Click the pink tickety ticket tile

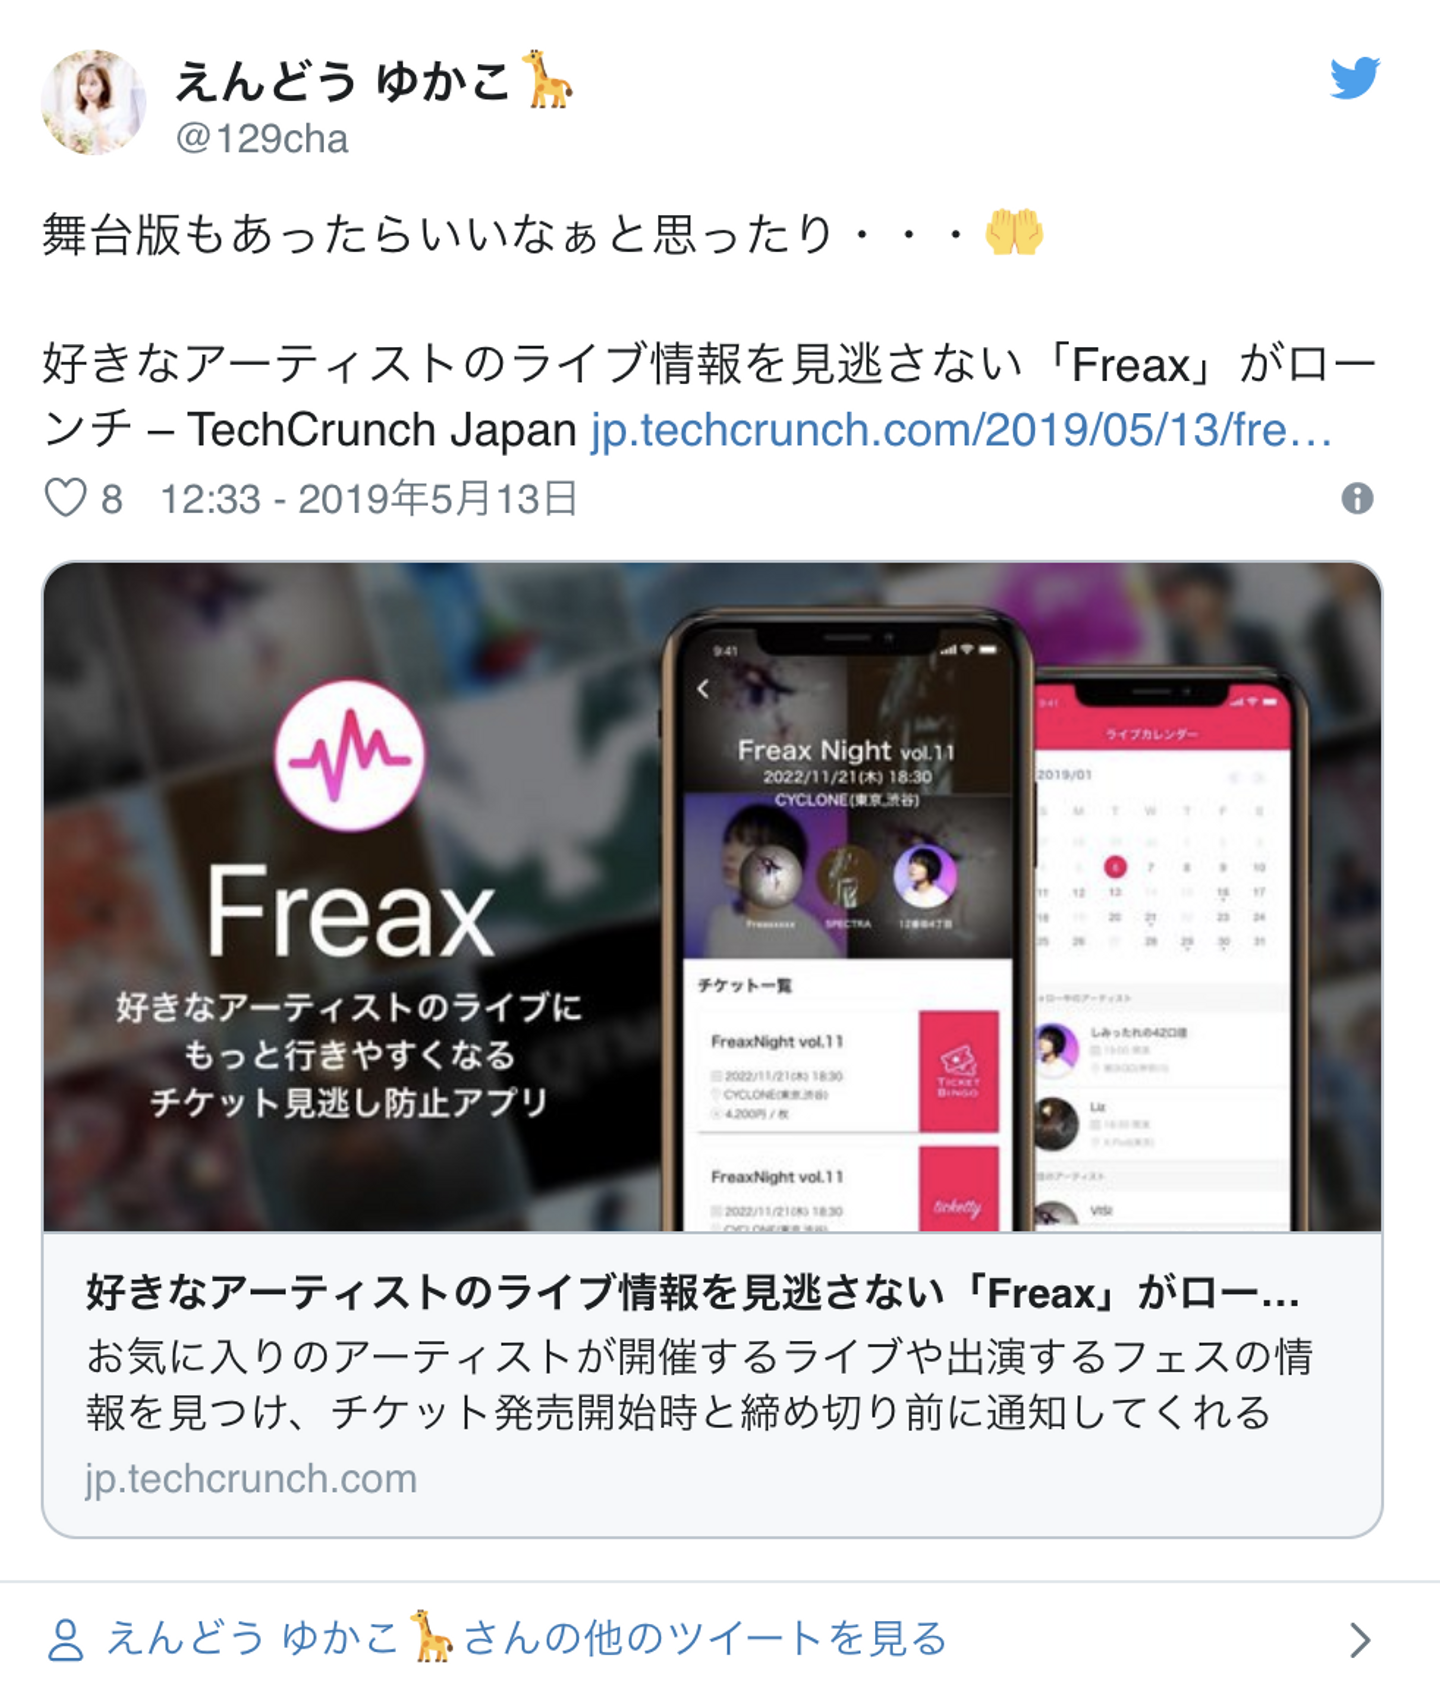958,1189
